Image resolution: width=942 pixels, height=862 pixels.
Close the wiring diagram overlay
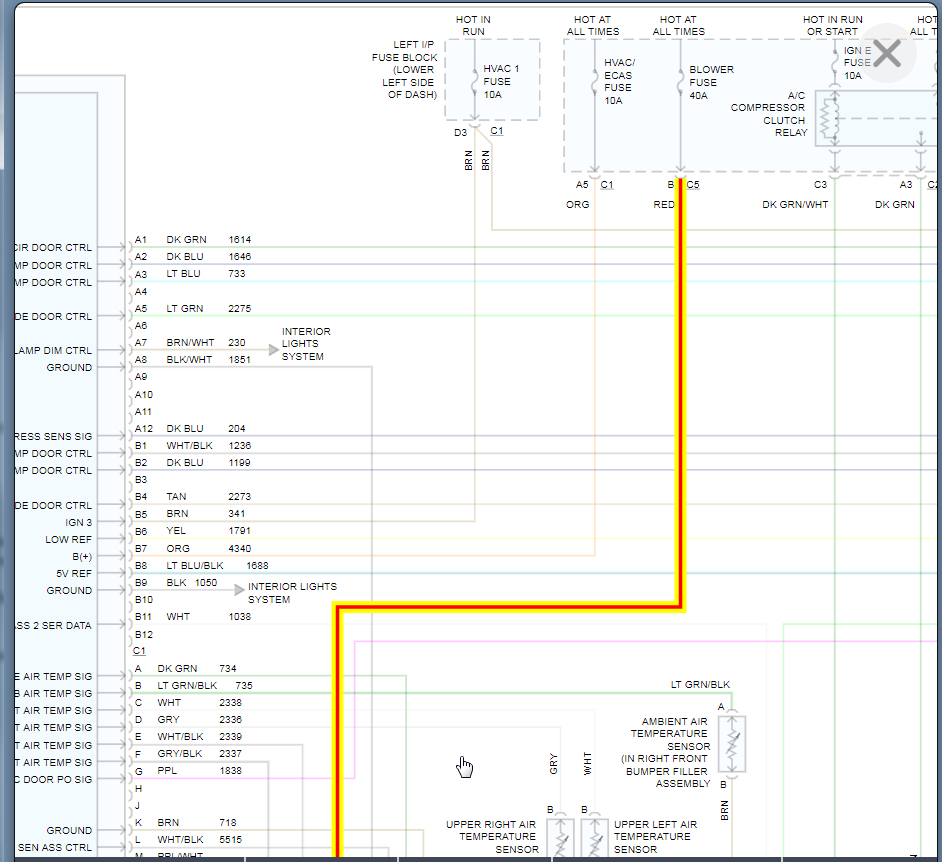tap(887, 53)
